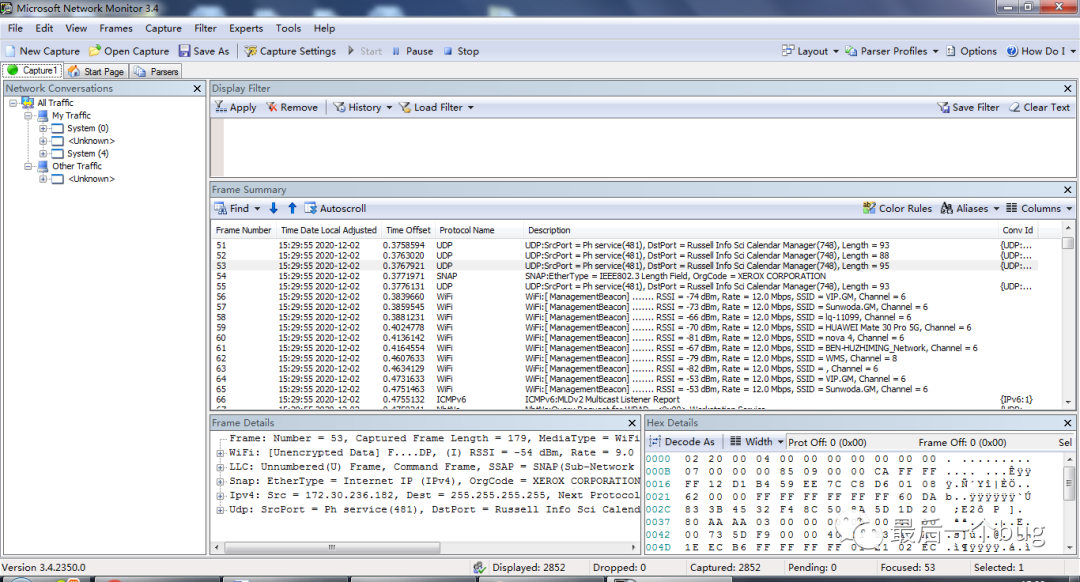The width and height of the screenshot is (1080, 582).
Task: Open the filter History dropdown
Action: coord(362,107)
